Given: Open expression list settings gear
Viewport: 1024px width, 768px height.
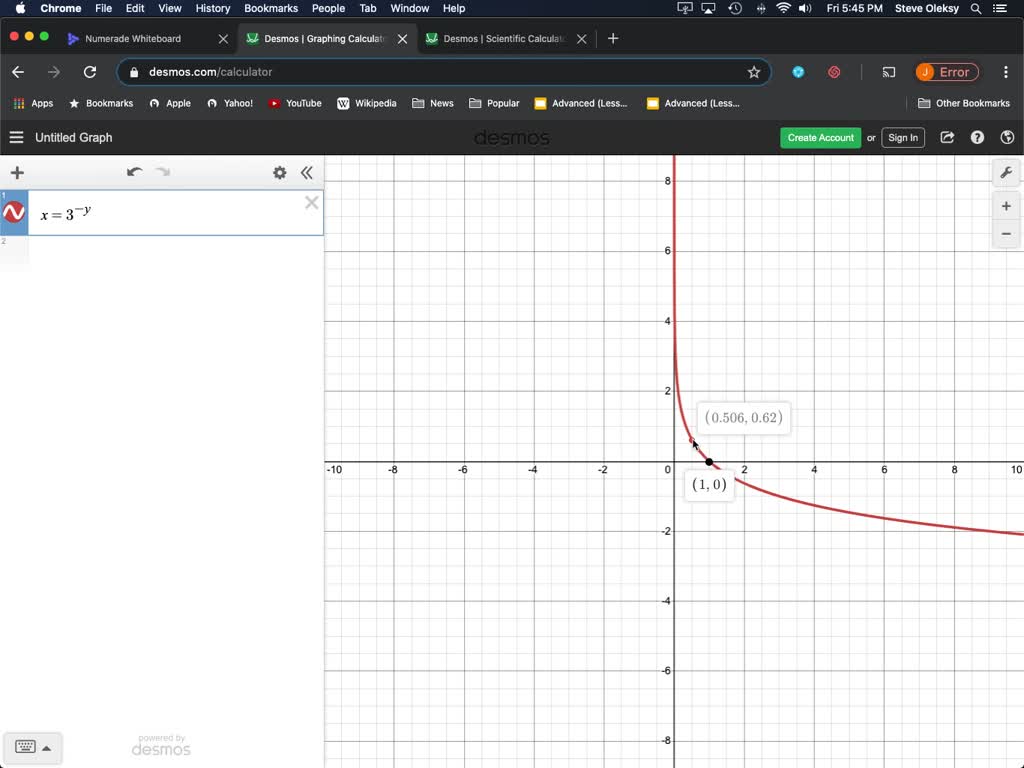Looking at the screenshot, I should [x=280, y=172].
